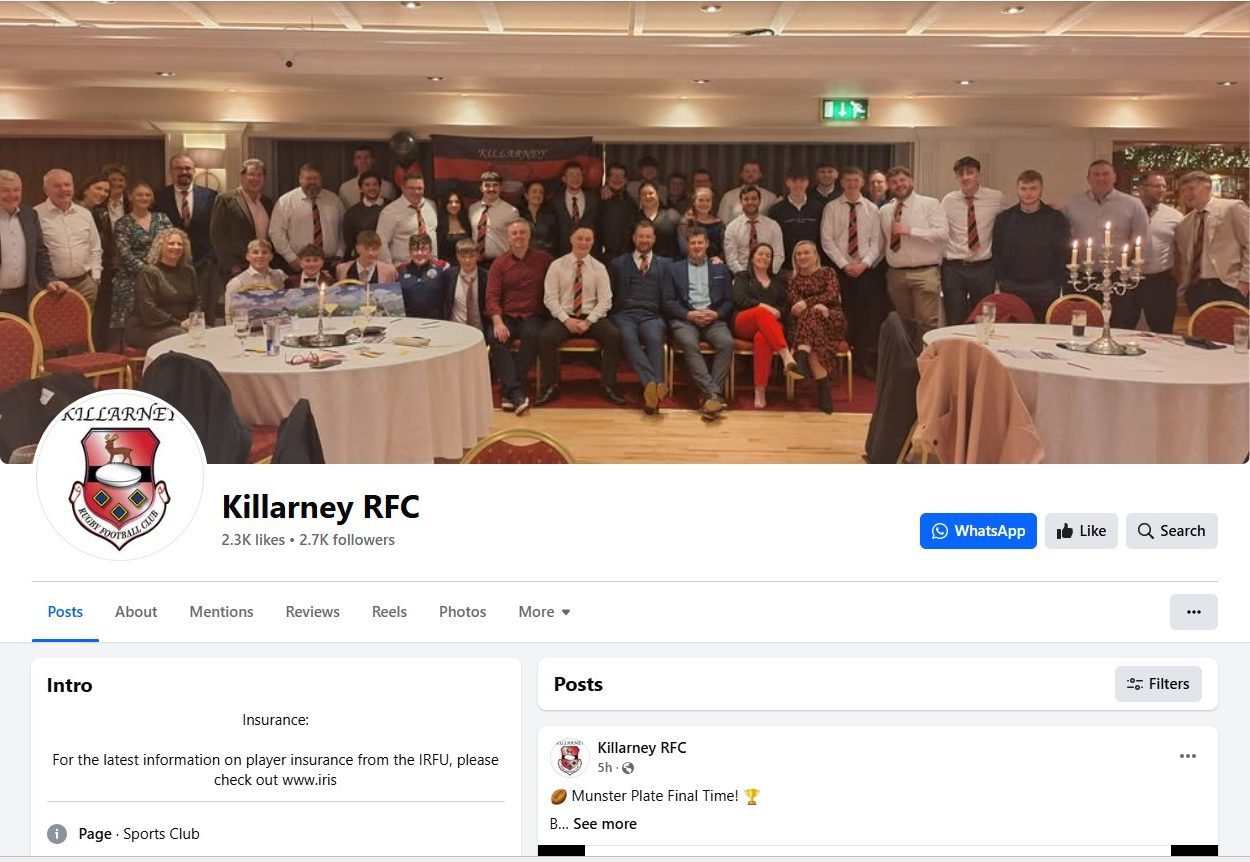Message the club via WhatsApp button
Image resolution: width=1250 pixels, height=862 pixels.
click(x=978, y=531)
